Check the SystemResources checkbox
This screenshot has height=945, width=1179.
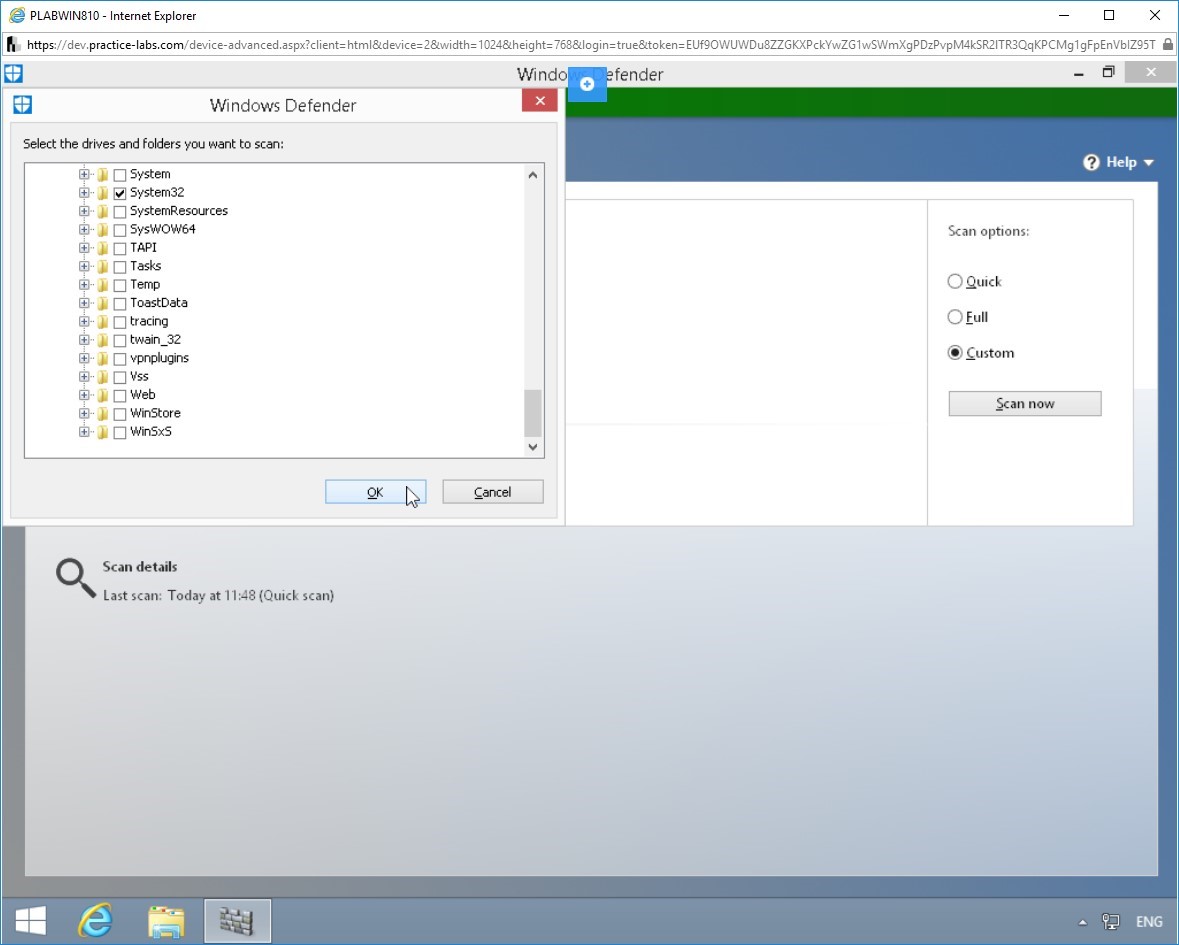[120, 212]
